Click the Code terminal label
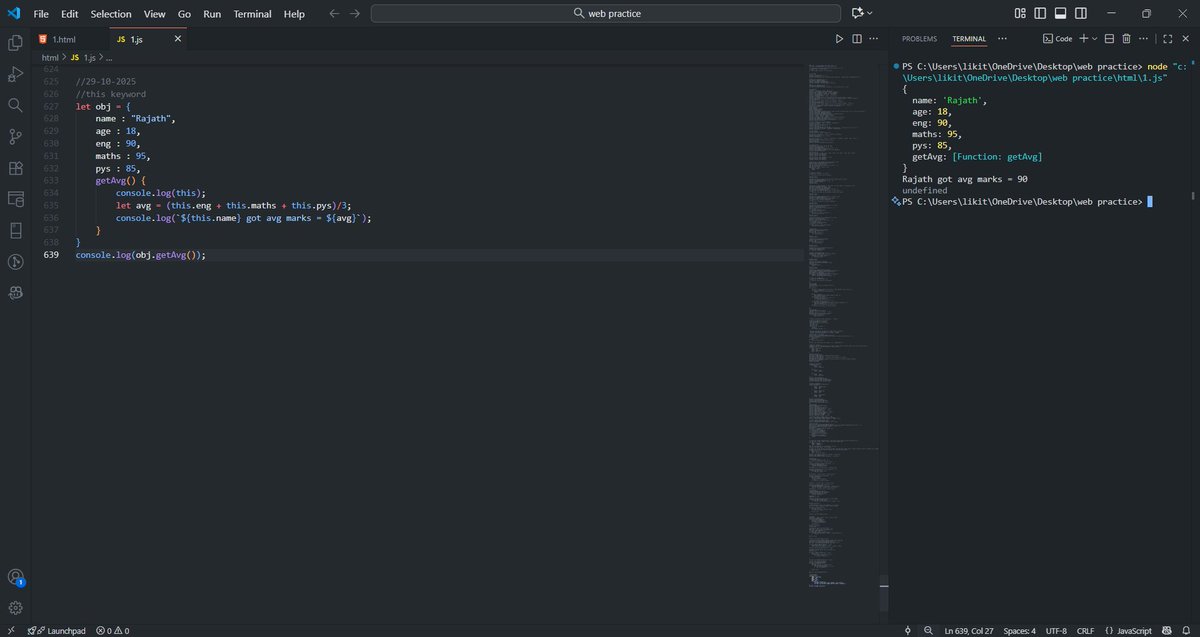The image size is (1200, 637). 1057,38
